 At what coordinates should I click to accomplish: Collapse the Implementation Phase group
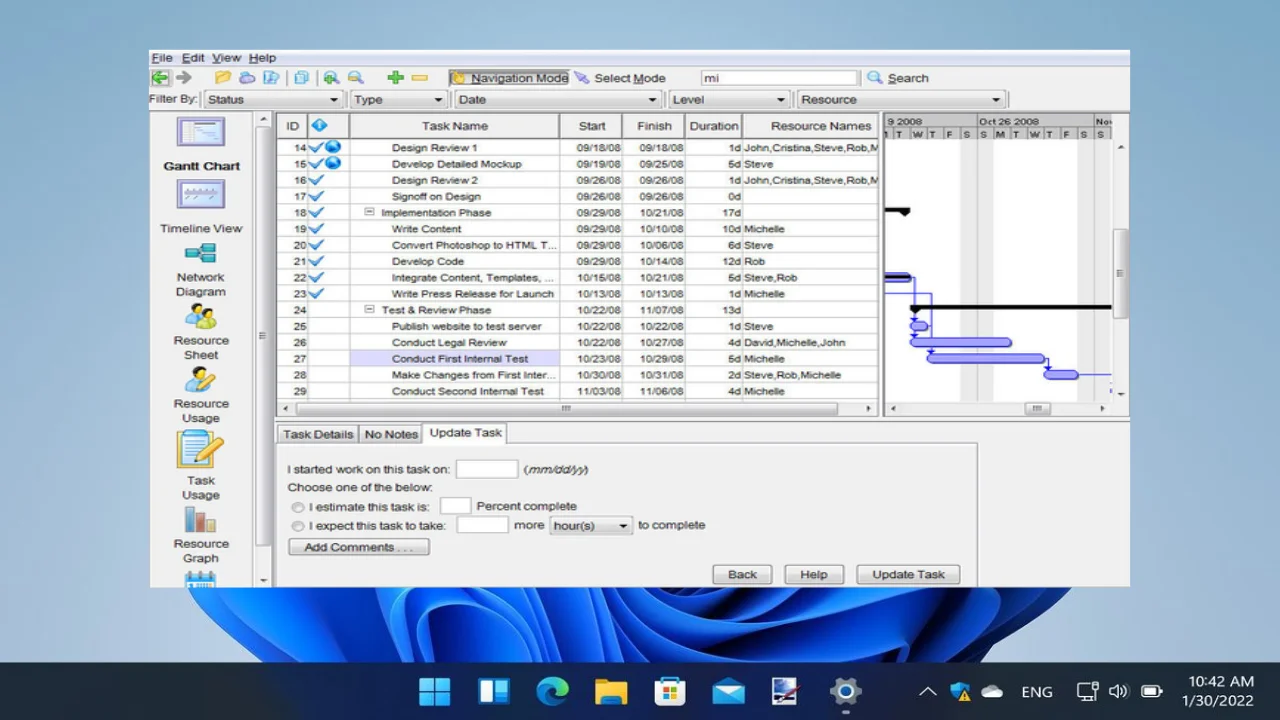click(x=369, y=212)
